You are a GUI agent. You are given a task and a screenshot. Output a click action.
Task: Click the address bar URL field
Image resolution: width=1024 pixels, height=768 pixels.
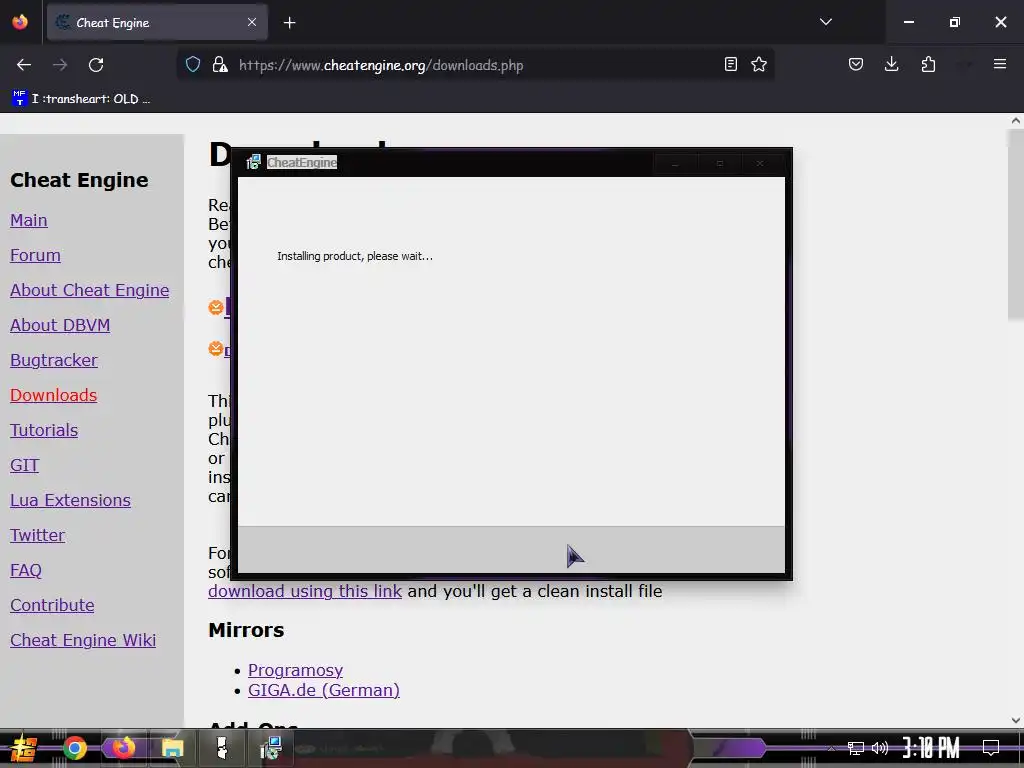(x=477, y=65)
